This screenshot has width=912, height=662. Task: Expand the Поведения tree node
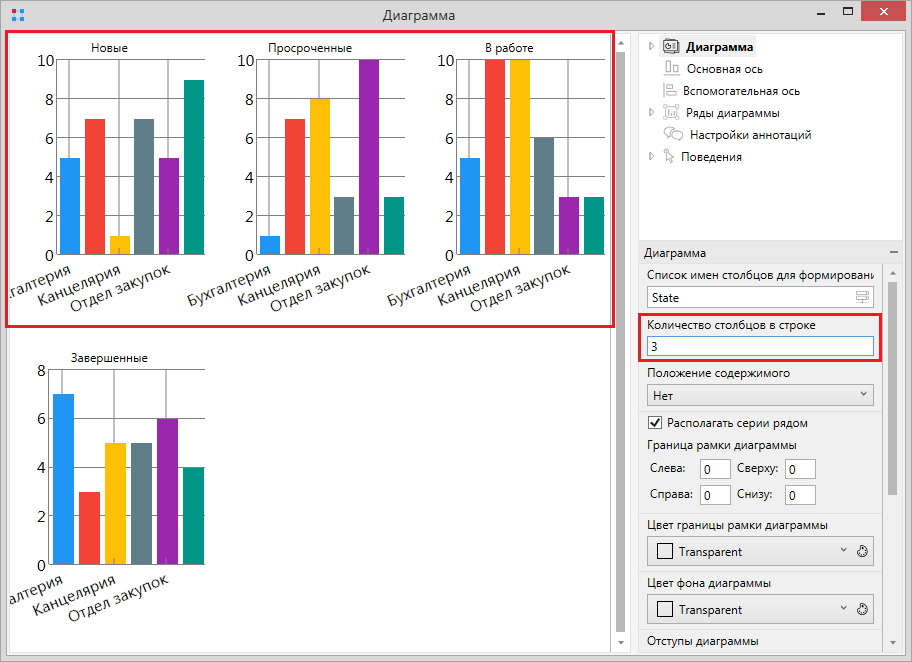pyautogui.click(x=652, y=157)
